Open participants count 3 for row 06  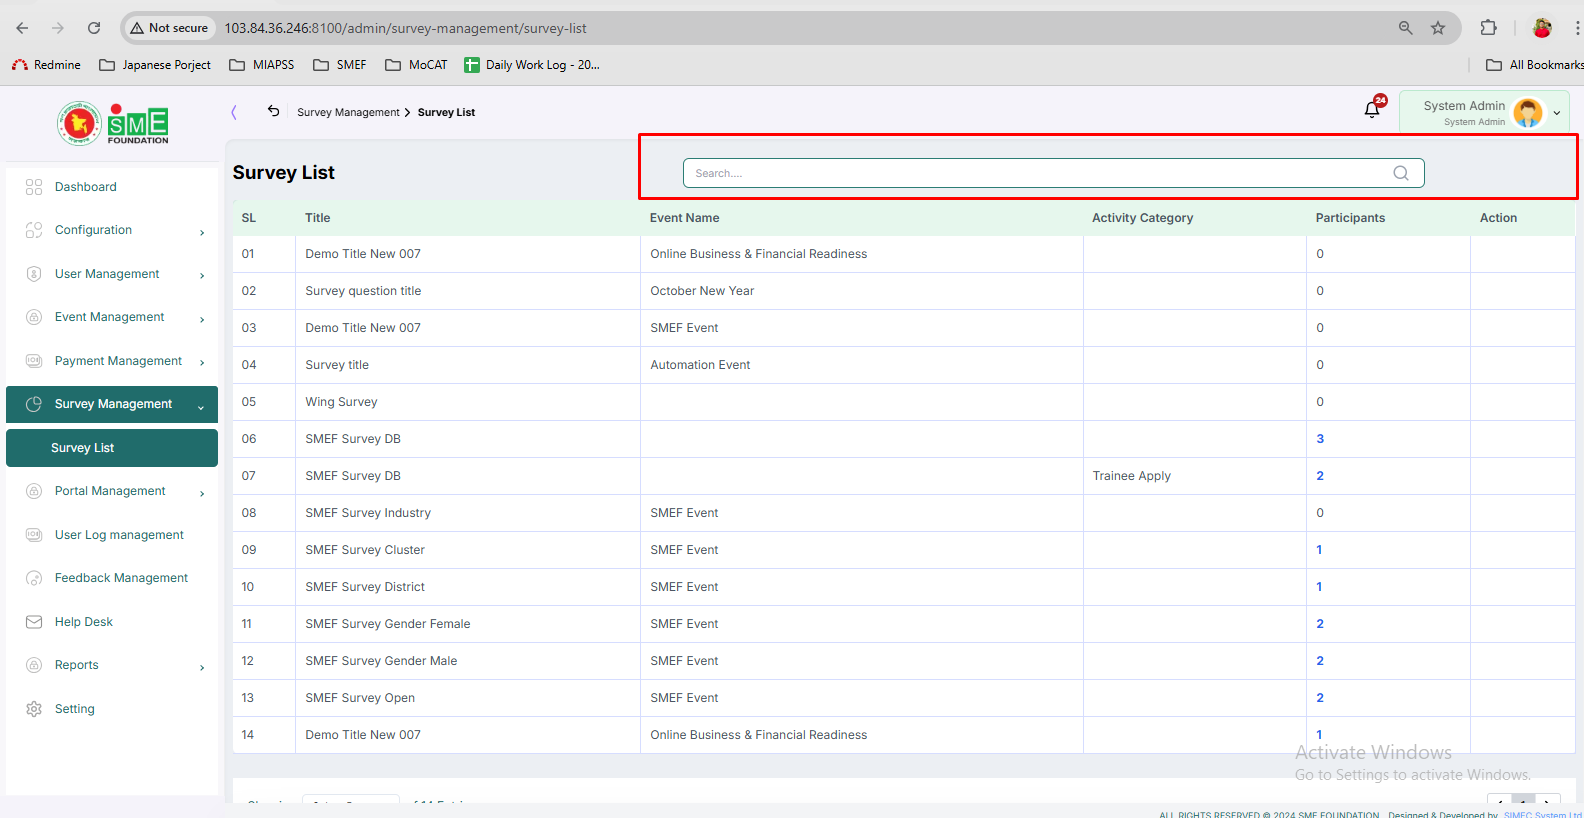click(1320, 439)
